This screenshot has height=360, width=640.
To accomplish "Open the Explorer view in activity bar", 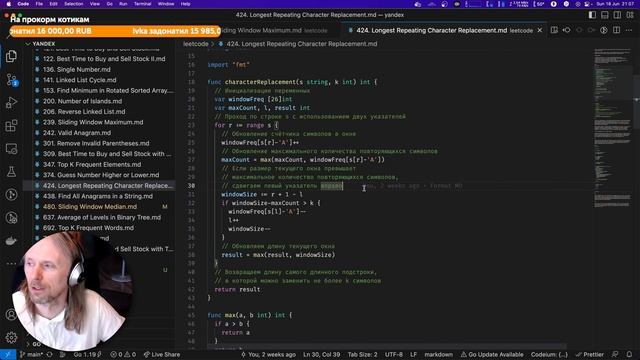I will [11, 56].
